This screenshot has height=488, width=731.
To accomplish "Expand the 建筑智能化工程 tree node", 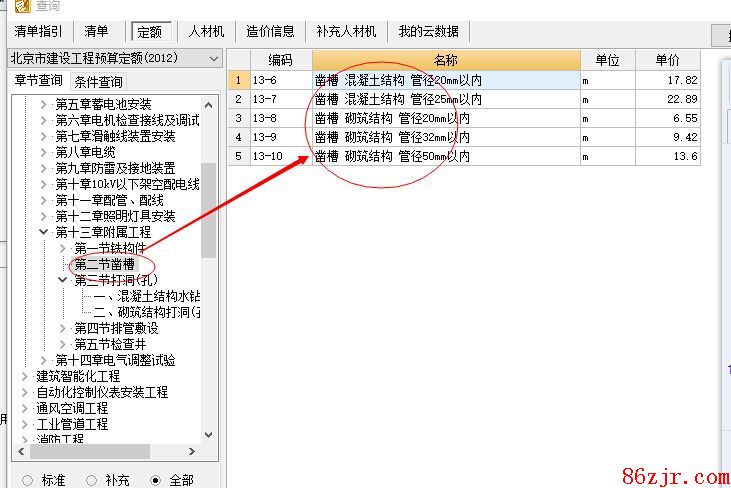I will [x=25, y=376].
